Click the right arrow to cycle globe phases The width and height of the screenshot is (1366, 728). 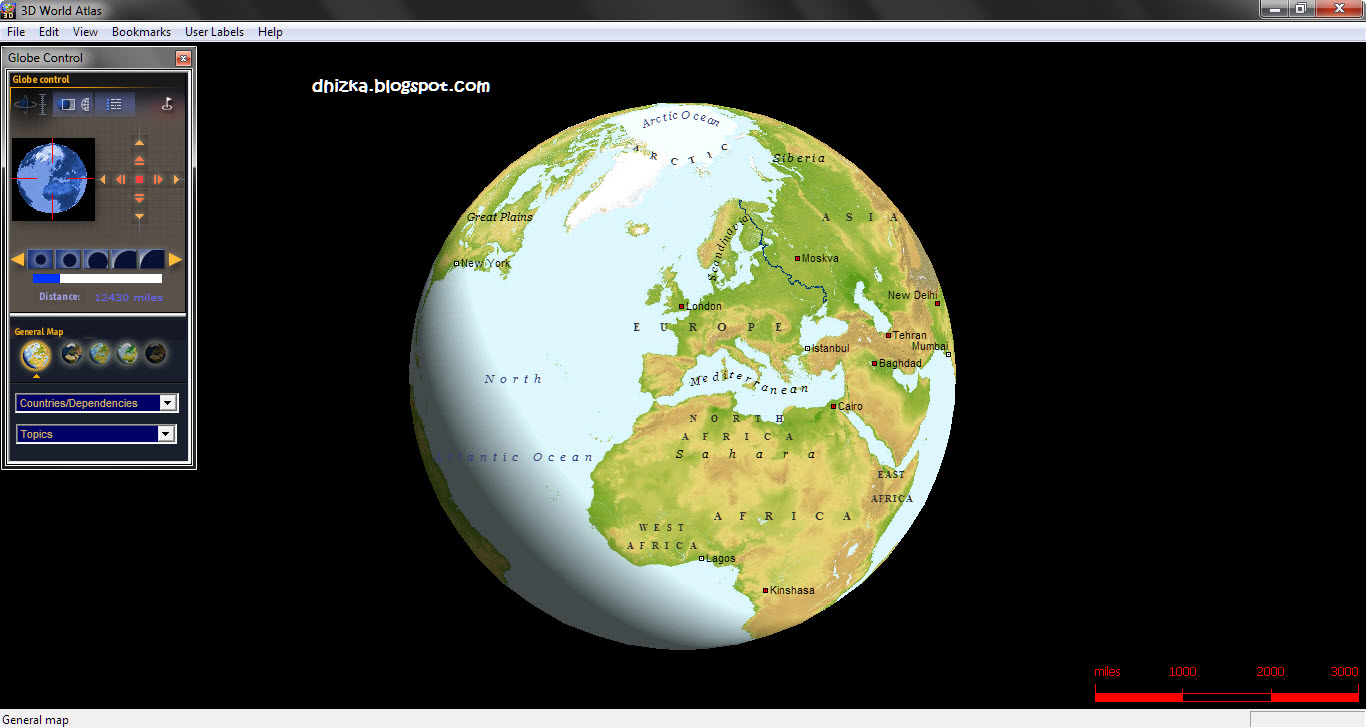coord(176,258)
